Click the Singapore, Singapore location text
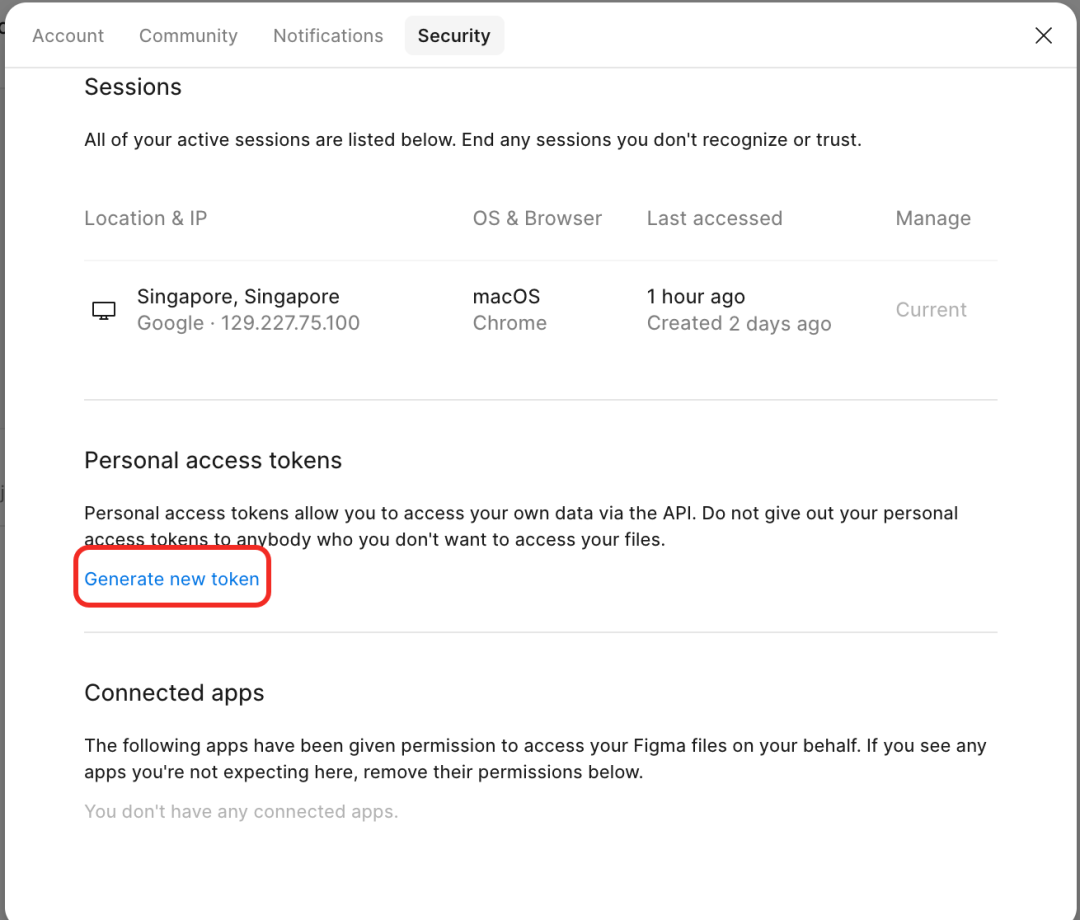 [x=238, y=297]
